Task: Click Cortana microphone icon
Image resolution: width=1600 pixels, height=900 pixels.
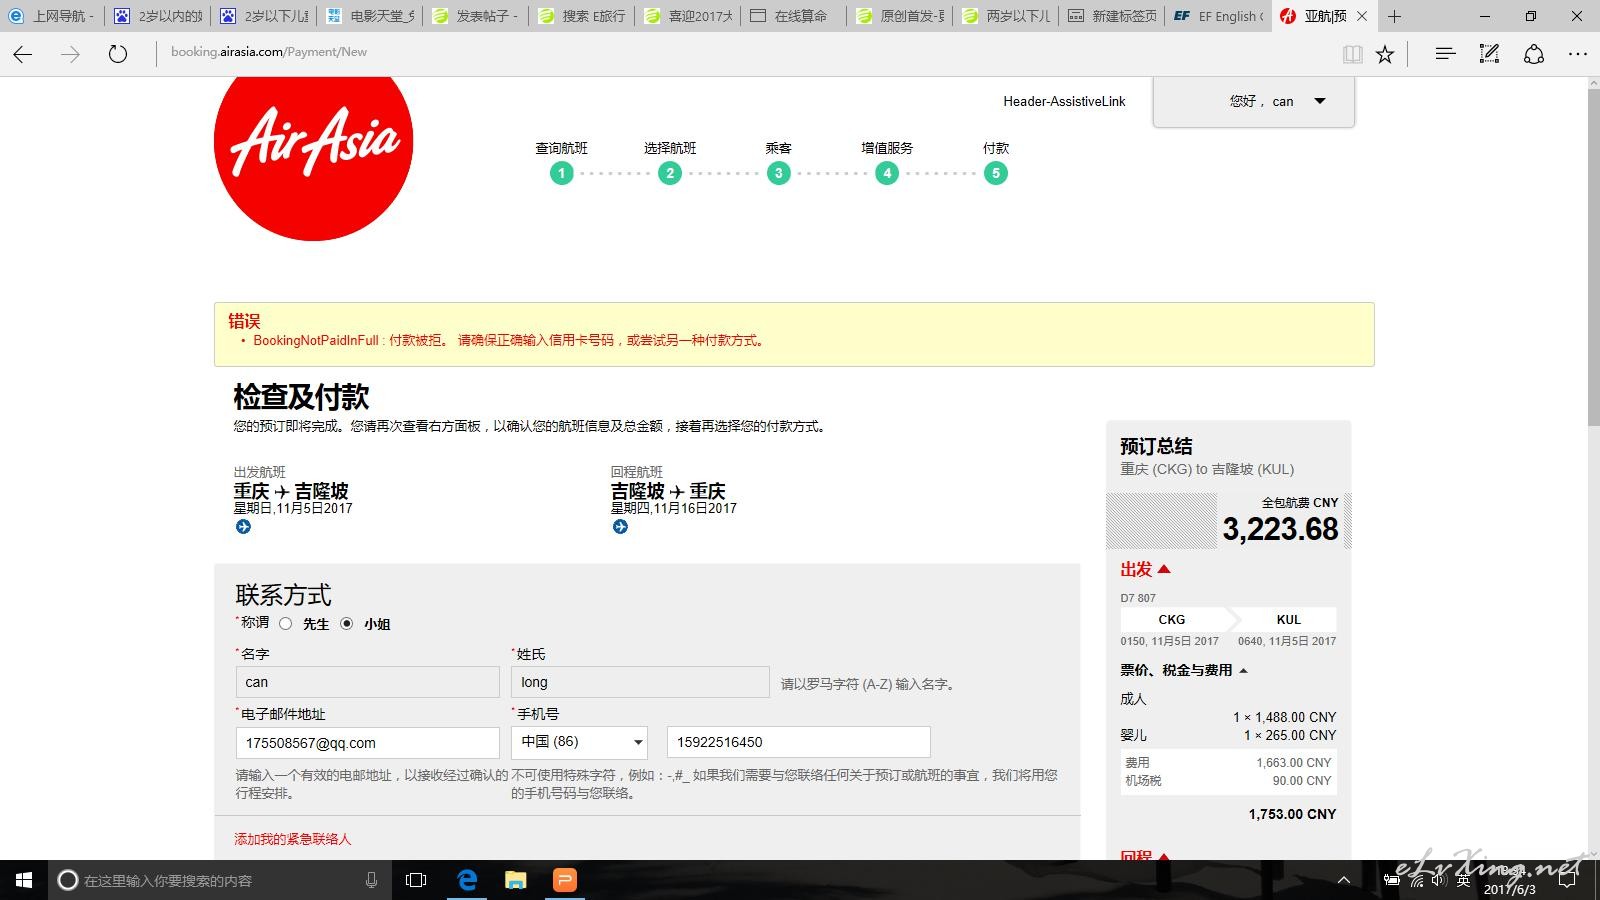Action: click(371, 880)
